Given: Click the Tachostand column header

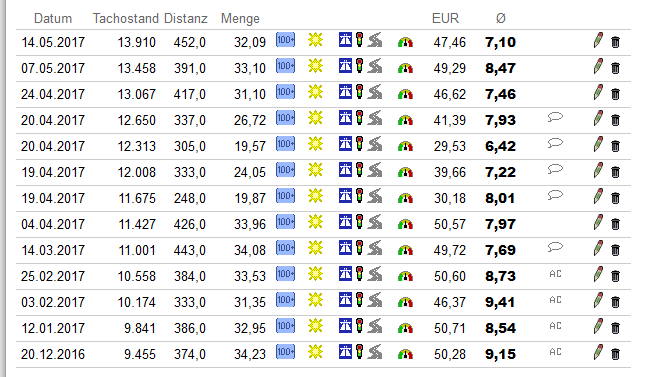Looking at the screenshot, I should click(125, 19).
